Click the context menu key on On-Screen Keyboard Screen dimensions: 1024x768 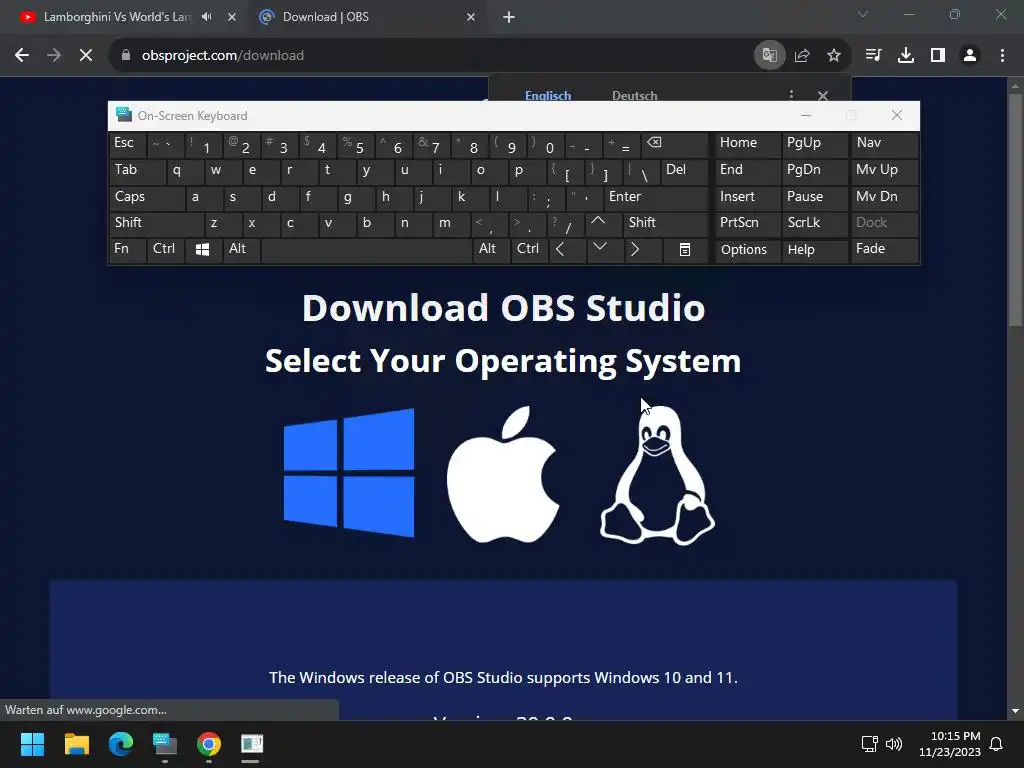[x=684, y=249]
